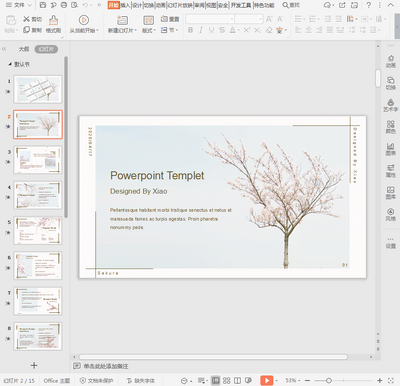Click the Slides (幻灯片) pane pill button

(x=46, y=49)
